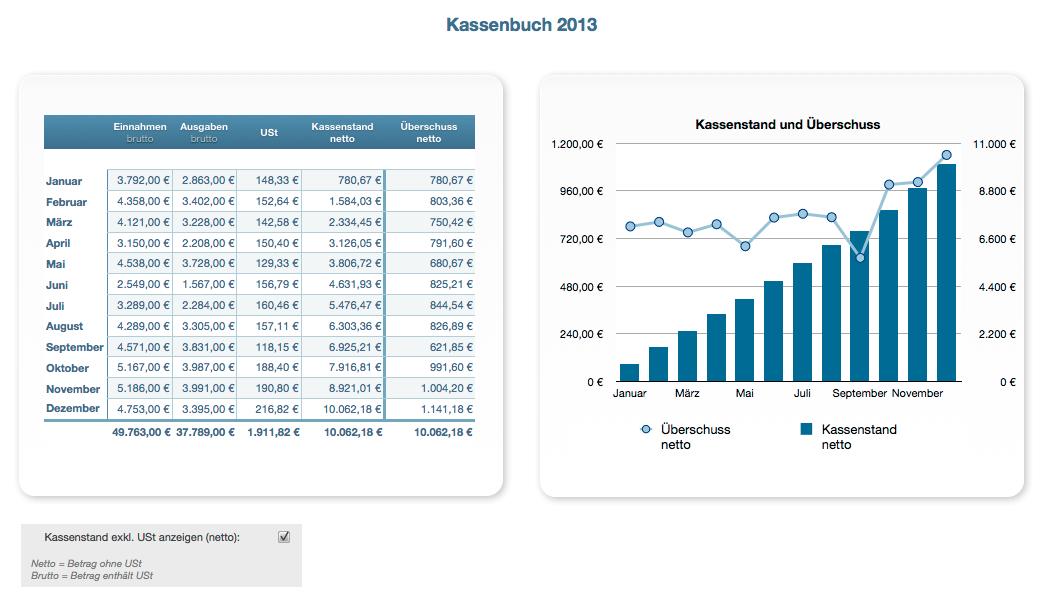Select the Überschuss netto column header
1052x601 pixels.
point(428,131)
